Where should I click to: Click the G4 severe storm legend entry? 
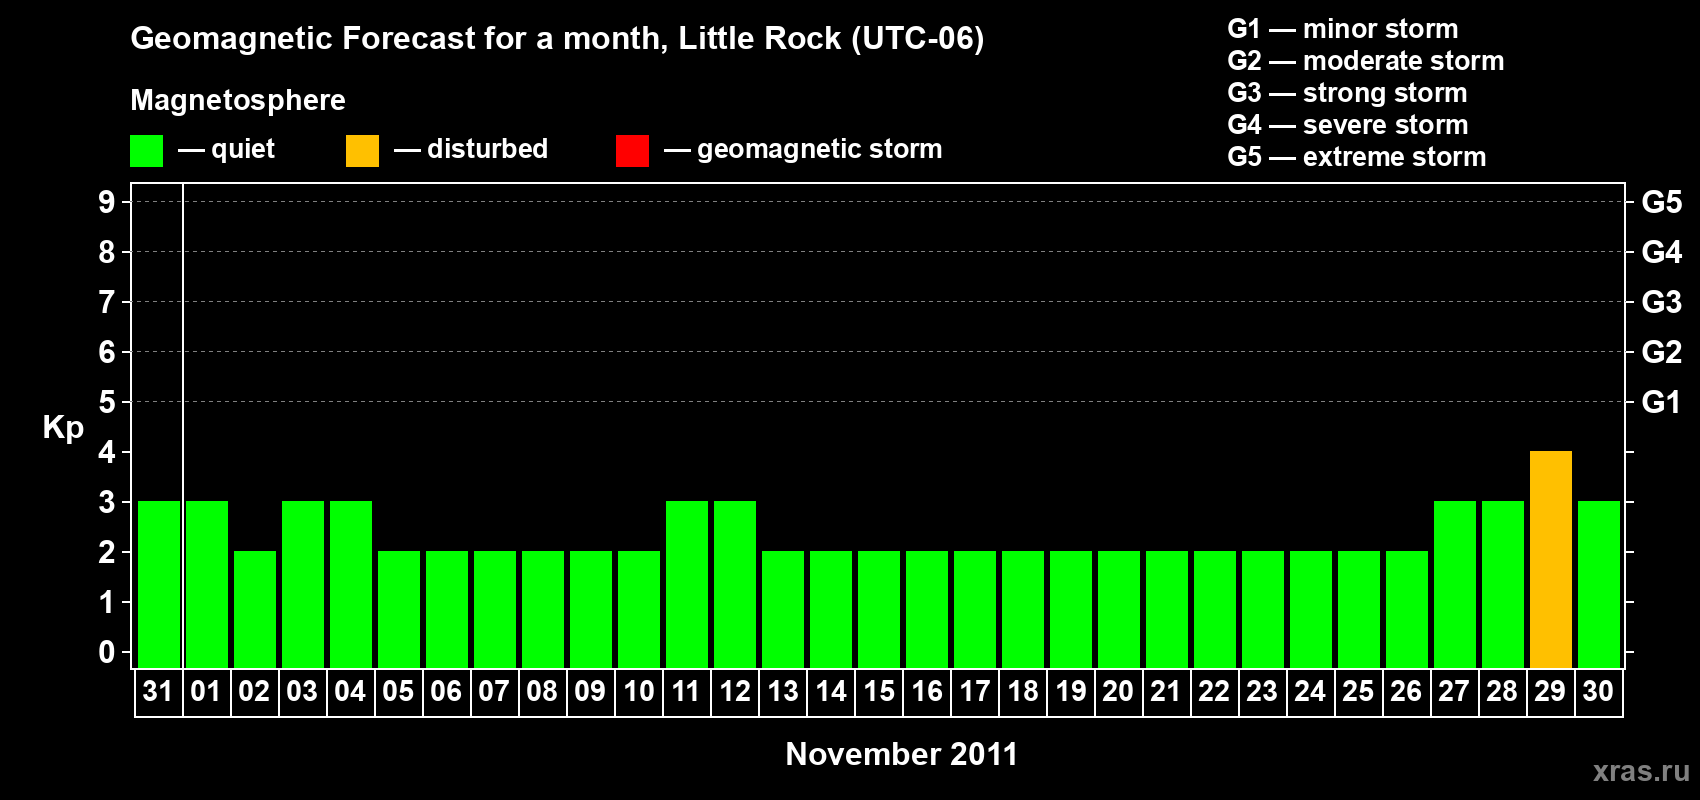(1348, 125)
